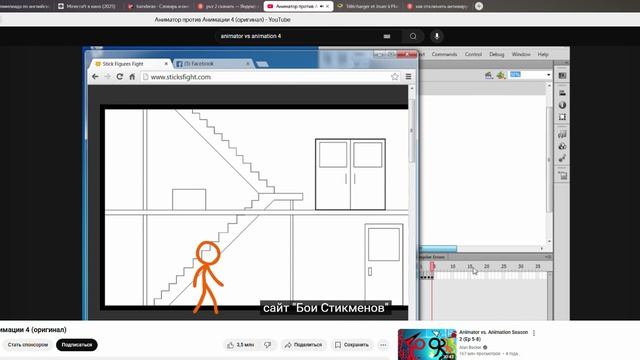This screenshot has width=640, height=360.
Task: Close the active Аниматор против YouTube tab
Action: (327, 6)
